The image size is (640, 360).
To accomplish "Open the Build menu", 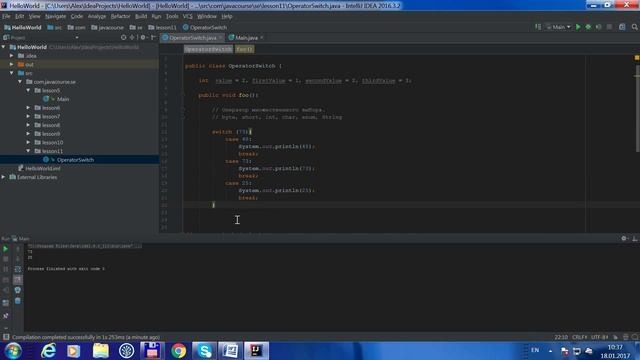I will pyautogui.click(x=141, y=16).
